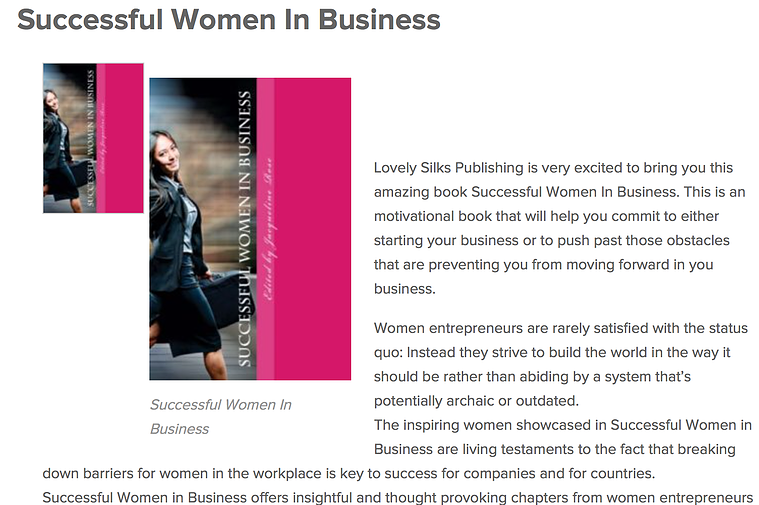Screen dimensions: 759x505
Task: Click the "Successful Women In Business" page heading
Action: click(228, 20)
